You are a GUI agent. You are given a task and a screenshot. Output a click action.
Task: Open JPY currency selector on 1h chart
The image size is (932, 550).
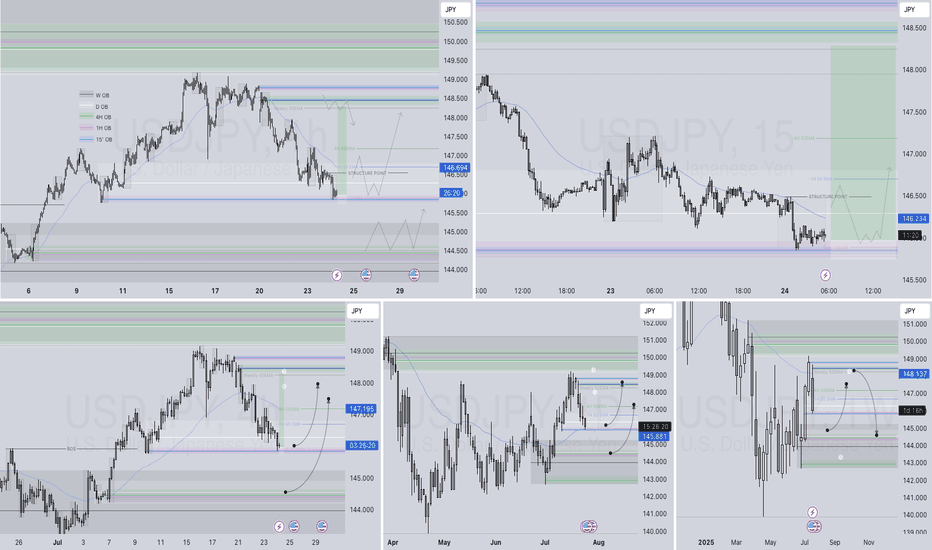click(455, 10)
